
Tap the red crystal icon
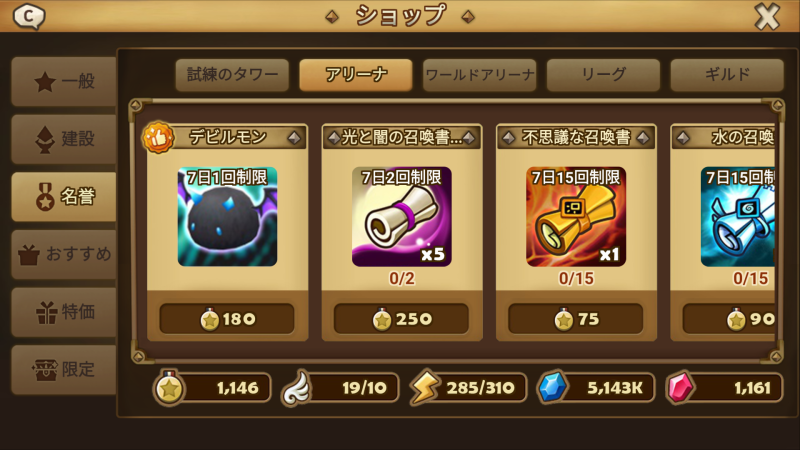click(681, 387)
